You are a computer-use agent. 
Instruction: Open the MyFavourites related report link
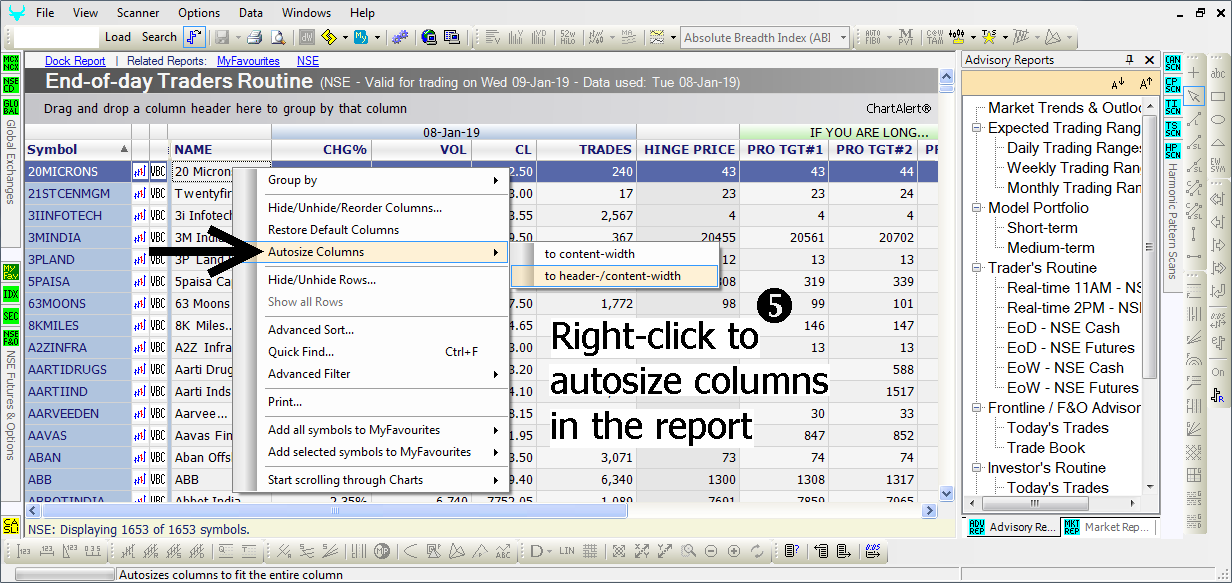click(250, 61)
